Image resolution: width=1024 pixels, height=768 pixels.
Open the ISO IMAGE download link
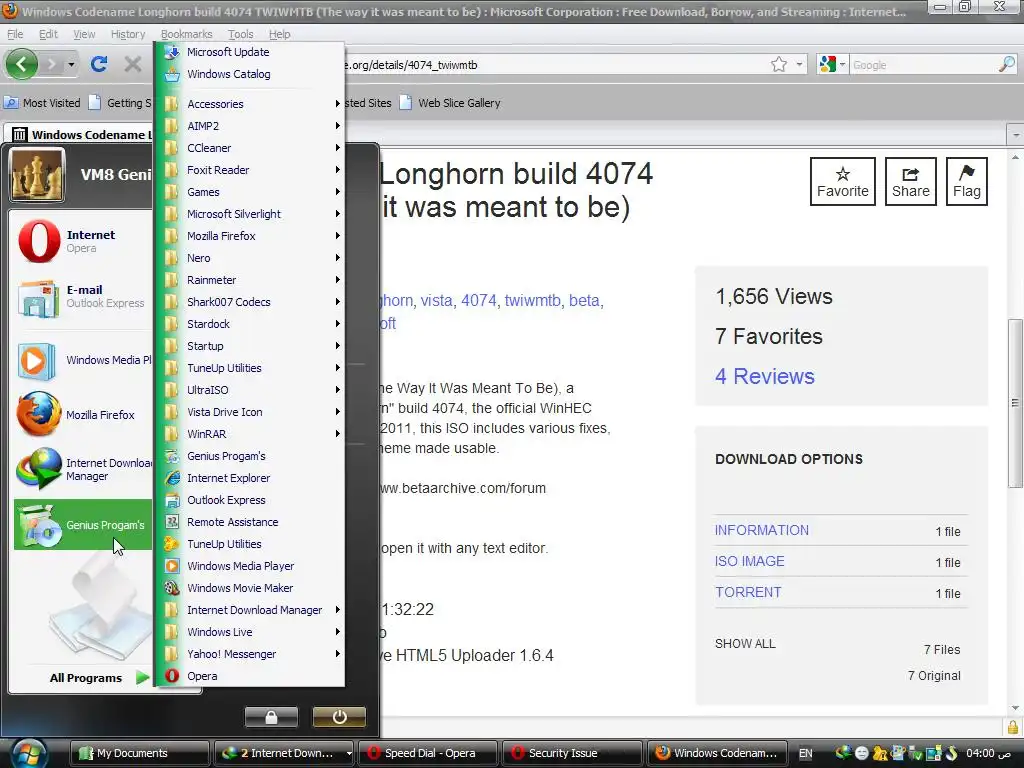[750, 561]
